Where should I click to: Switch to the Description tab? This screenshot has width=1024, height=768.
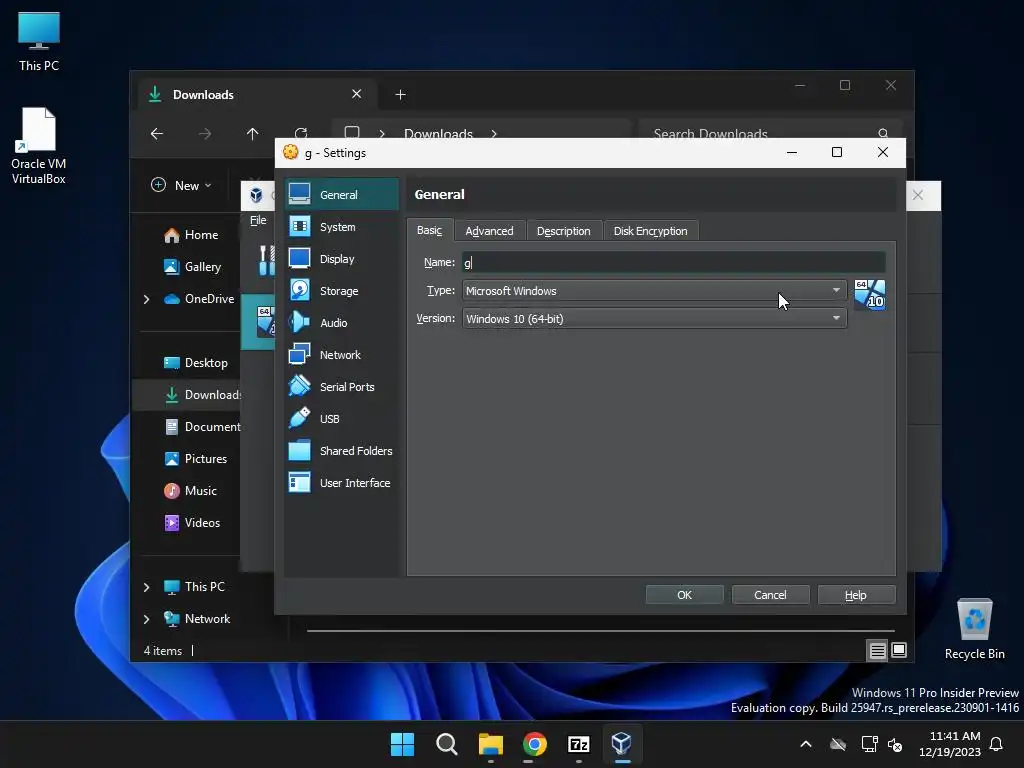pos(564,231)
